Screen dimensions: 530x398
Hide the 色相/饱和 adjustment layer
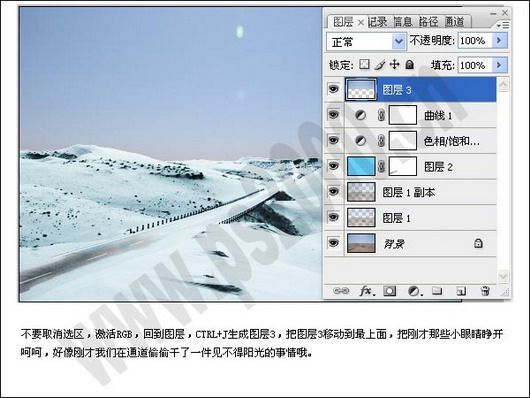(334, 140)
